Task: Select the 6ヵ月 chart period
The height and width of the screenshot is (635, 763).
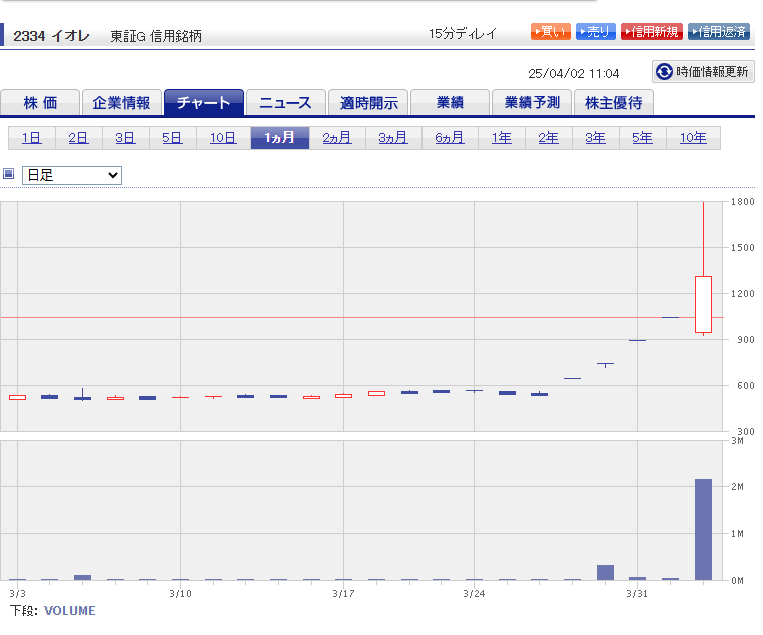Action: (x=450, y=138)
